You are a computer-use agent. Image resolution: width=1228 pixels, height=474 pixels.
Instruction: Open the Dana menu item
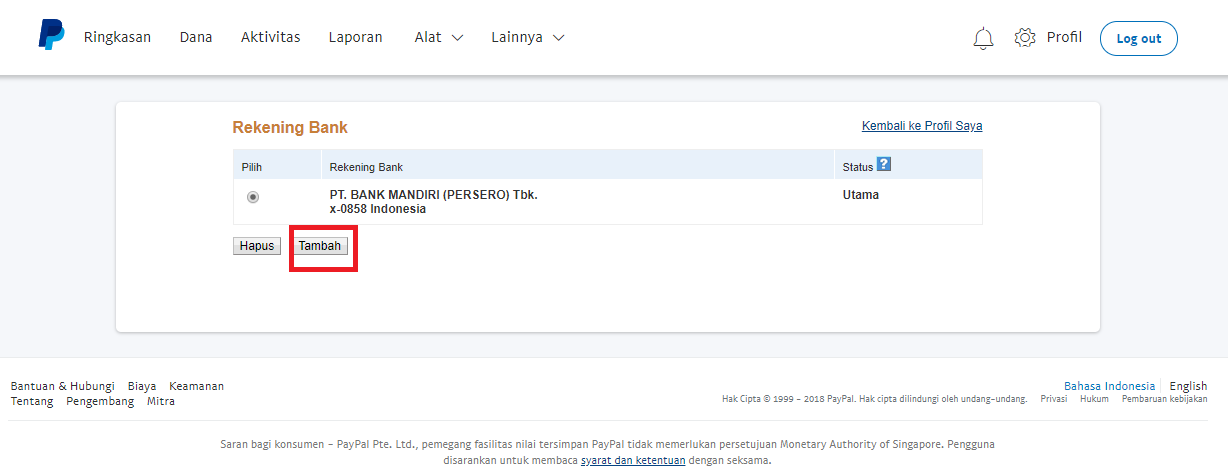click(x=196, y=37)
